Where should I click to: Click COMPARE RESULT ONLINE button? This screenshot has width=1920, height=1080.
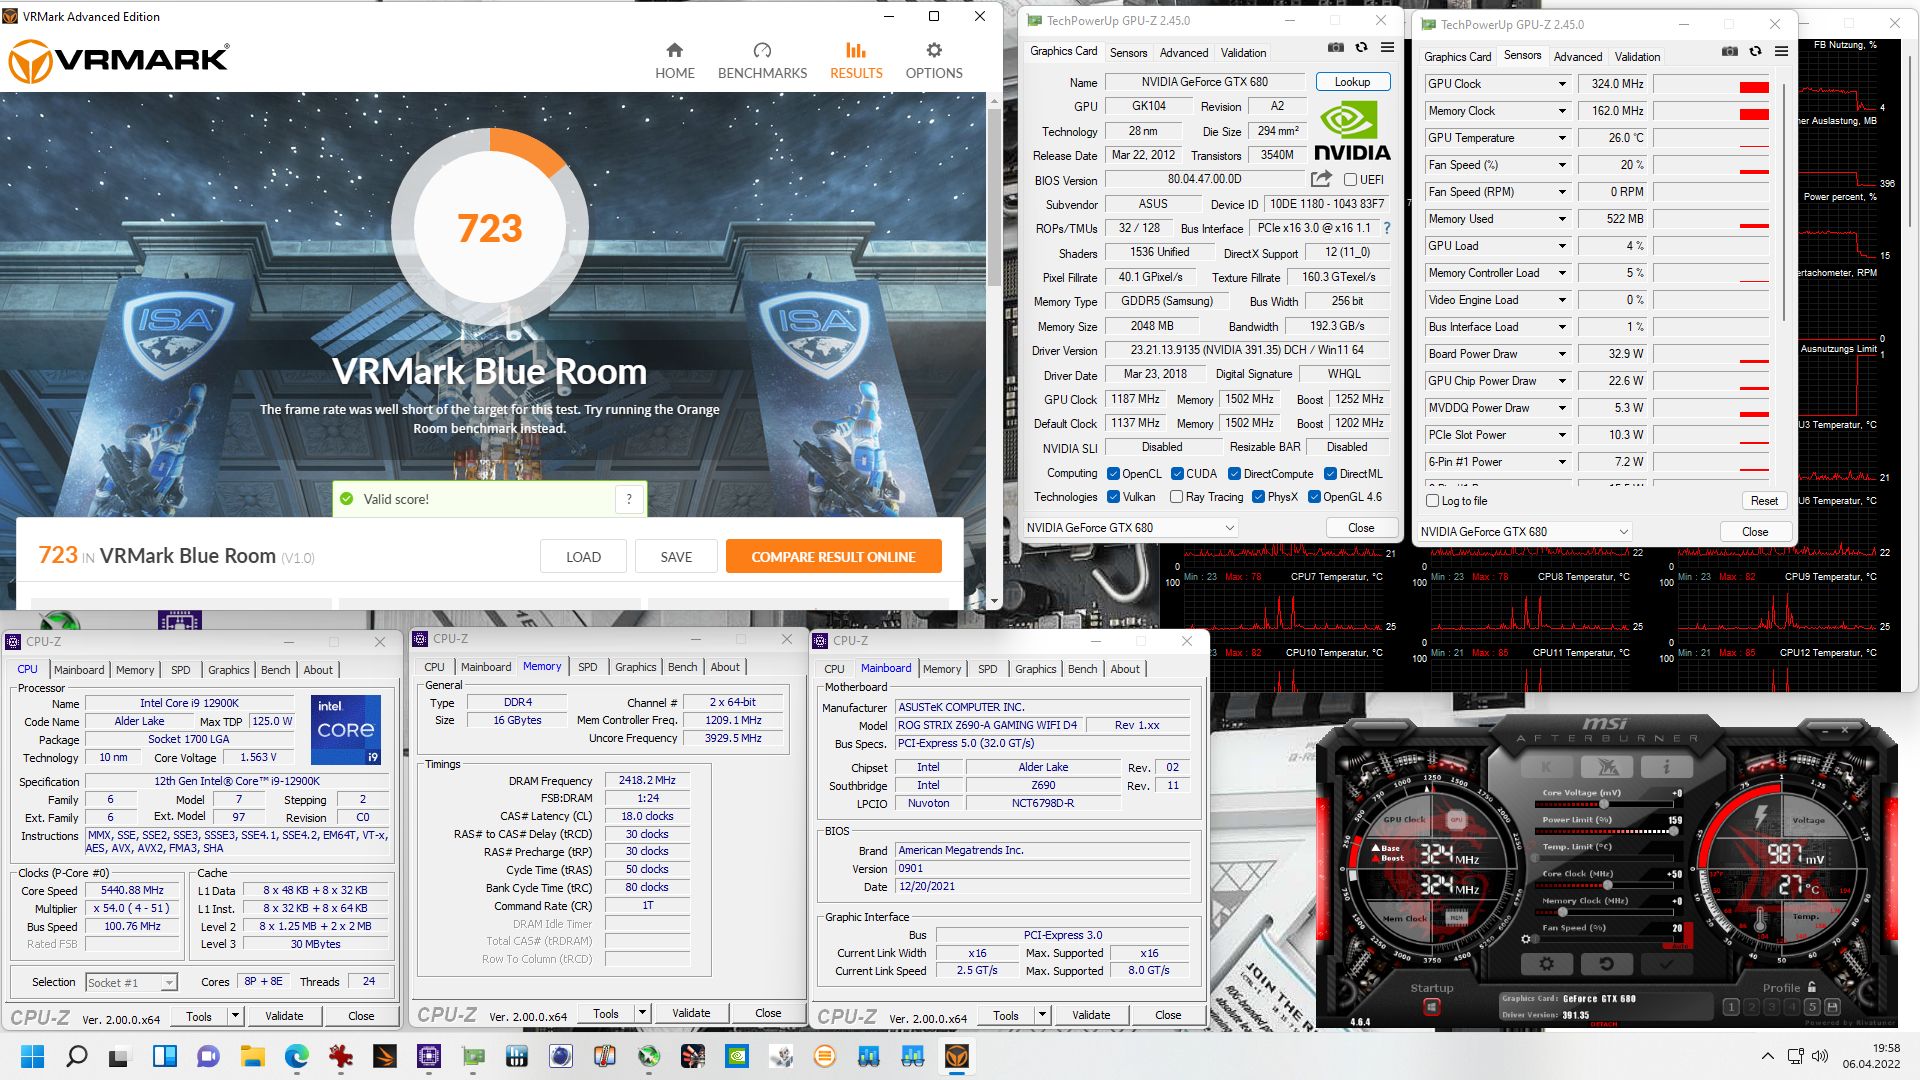pyautogui.click(x=833, y=557)
